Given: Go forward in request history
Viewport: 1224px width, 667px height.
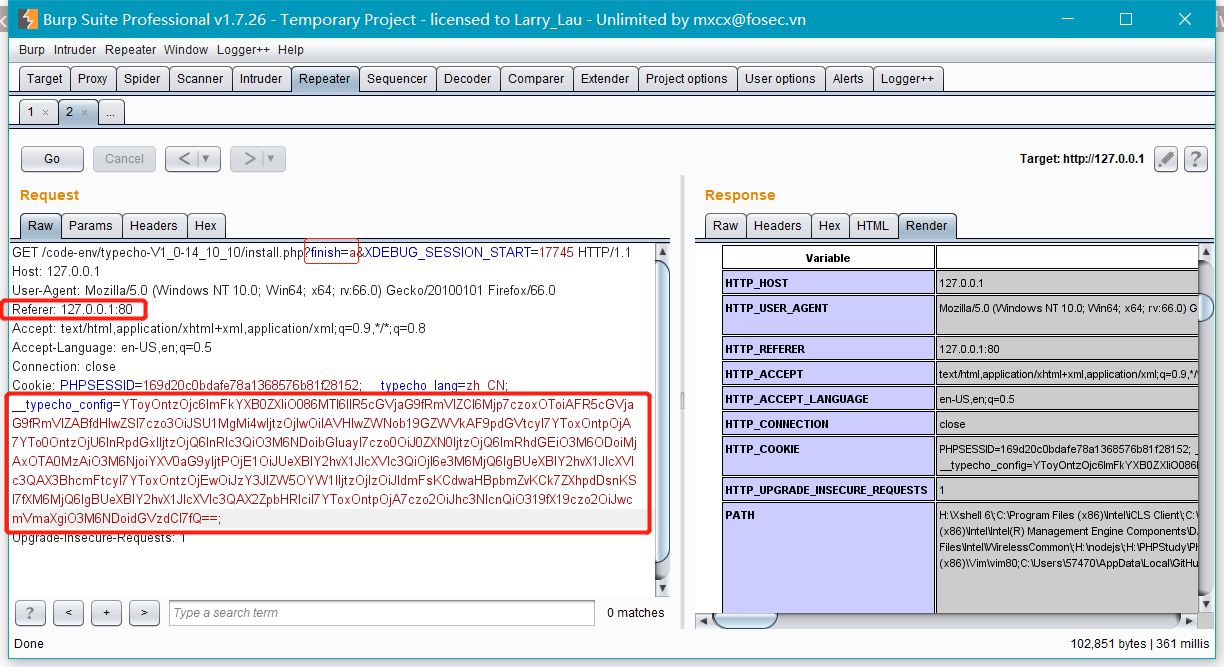Looking at the screenshot, I should point(249,158).
